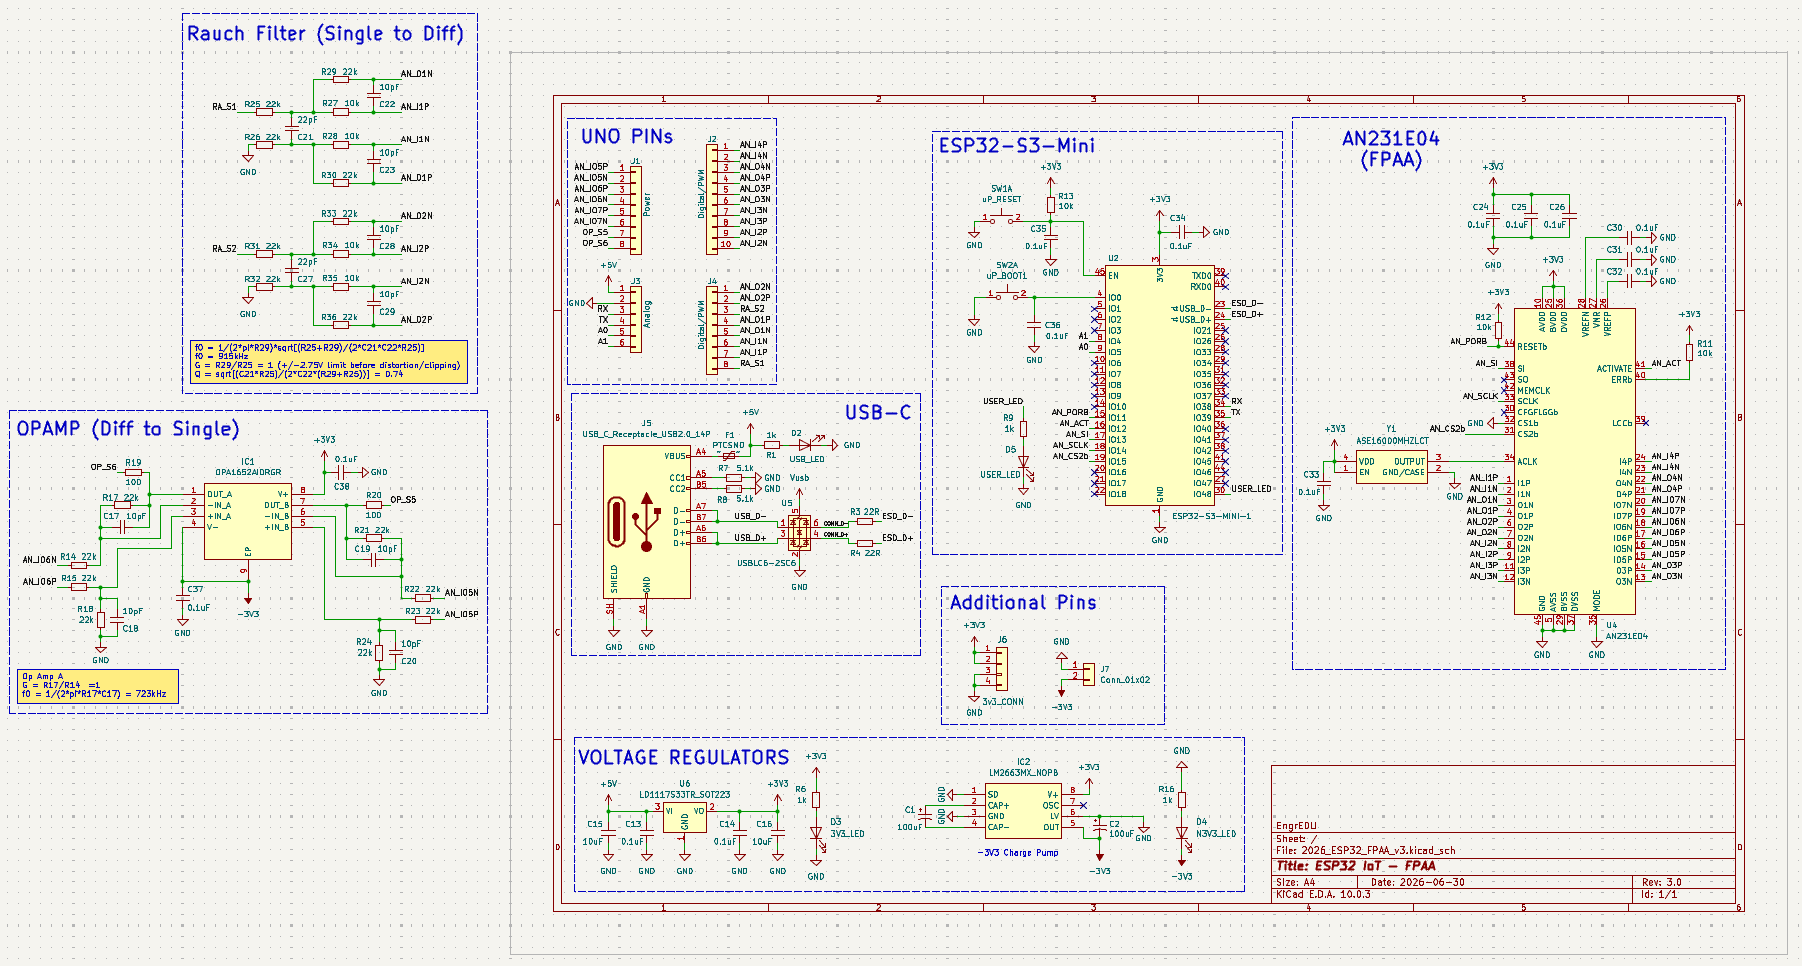Select the 'Id: 1/1' field
Image resolution: width=1802 pixels, height=966 pixels.
(1659, 894)
